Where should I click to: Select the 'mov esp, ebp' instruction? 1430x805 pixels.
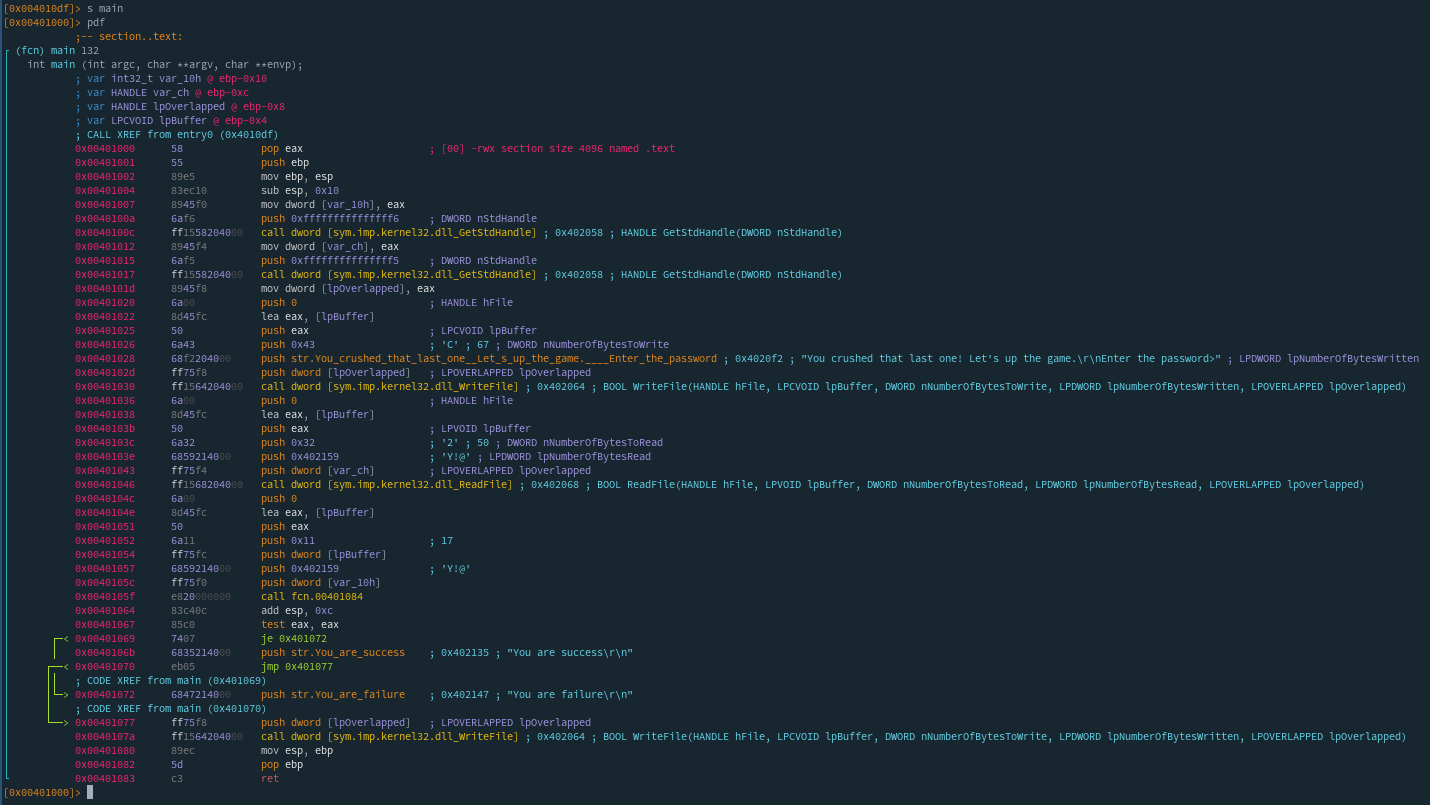pos(297,750)
